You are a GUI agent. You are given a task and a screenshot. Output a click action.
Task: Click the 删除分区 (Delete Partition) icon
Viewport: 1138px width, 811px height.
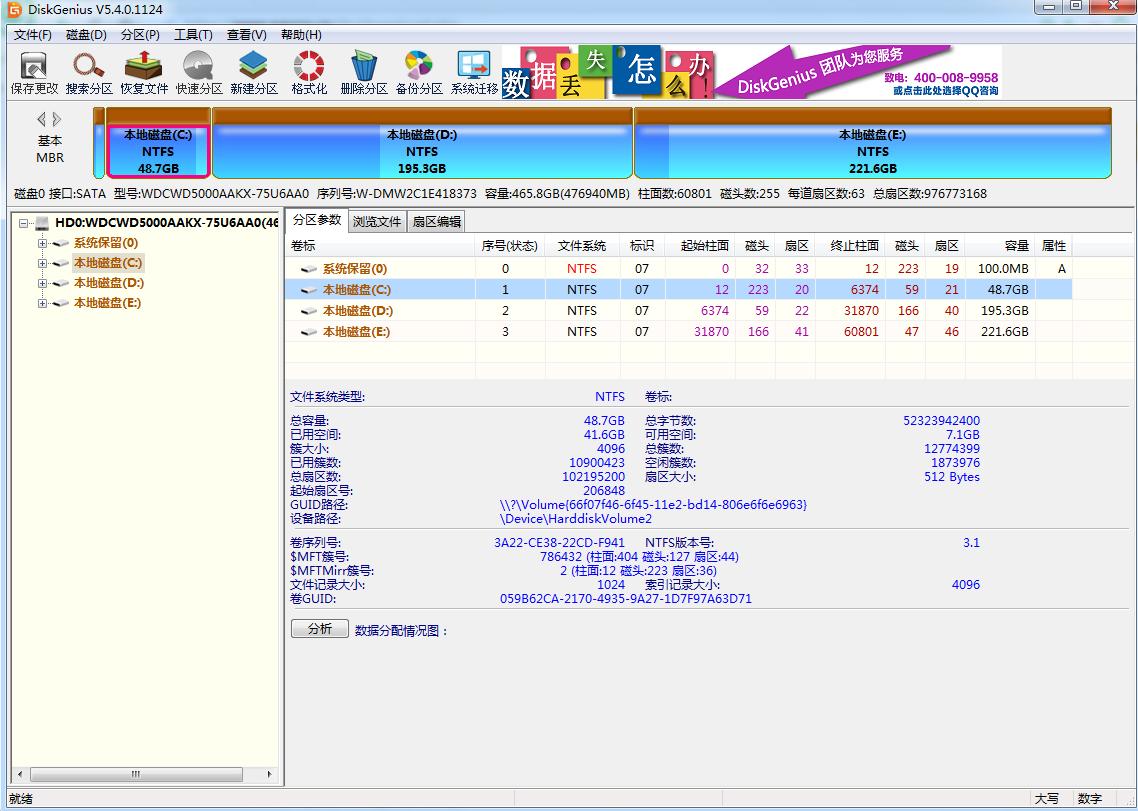tap(362, 71)
